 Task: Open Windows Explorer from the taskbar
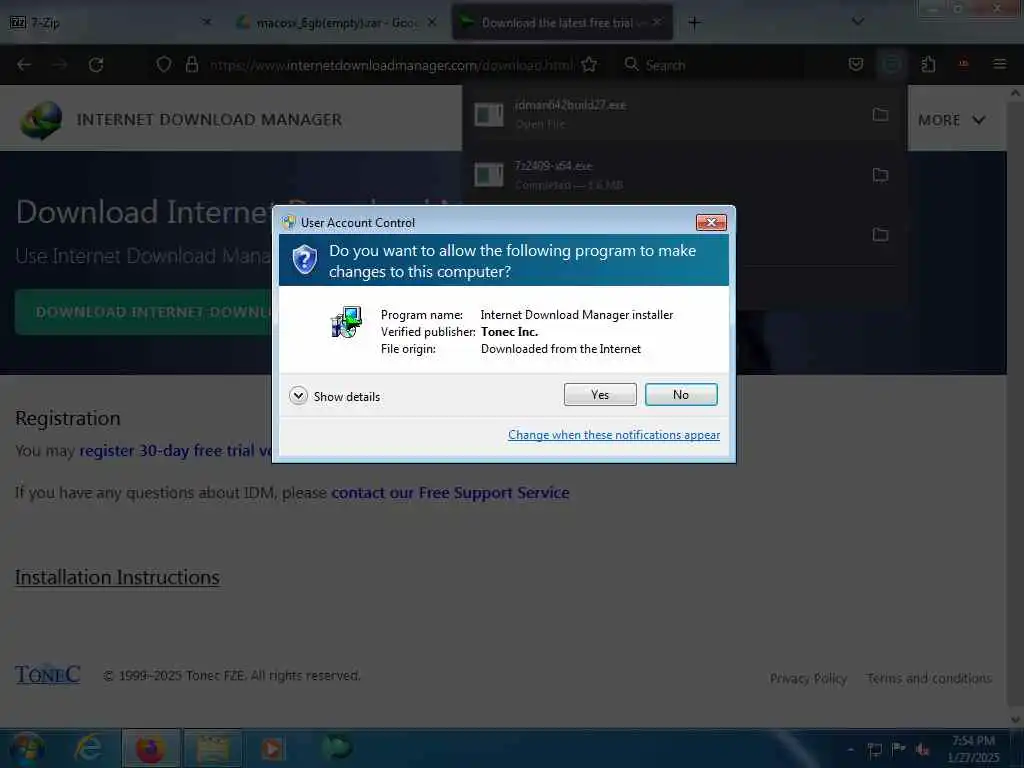pos(213,748)
